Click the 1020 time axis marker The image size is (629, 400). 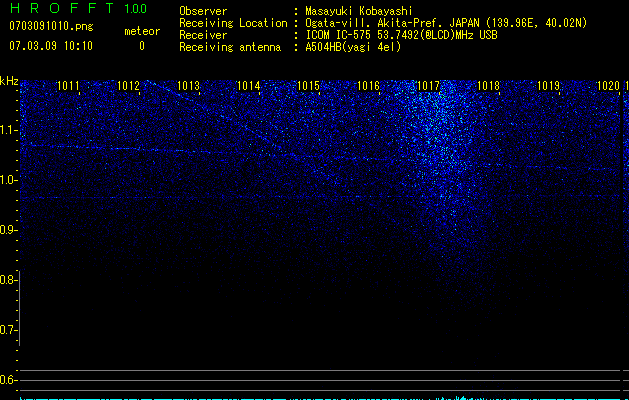point(608,86)
